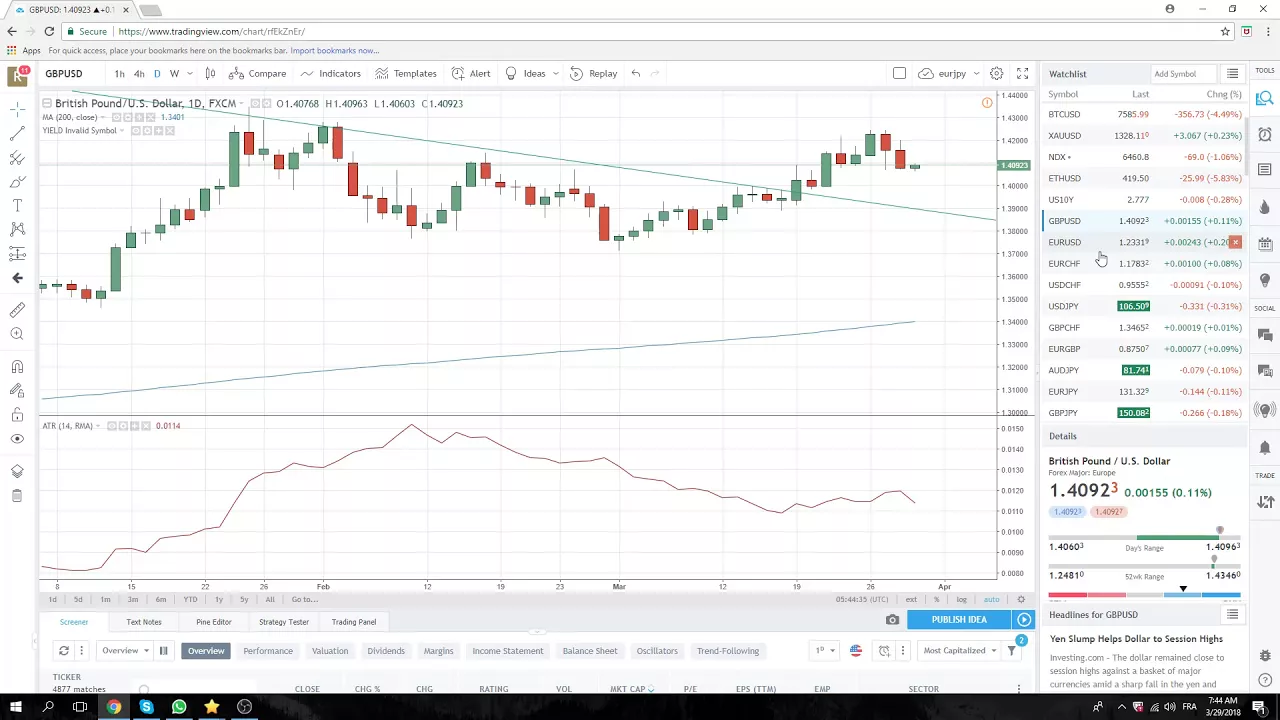Image resolution: width=1280 pixels, height=720 pixels.
Task: Open Windows Start menu
Action: pyautogui.click(x=15, y=707)
